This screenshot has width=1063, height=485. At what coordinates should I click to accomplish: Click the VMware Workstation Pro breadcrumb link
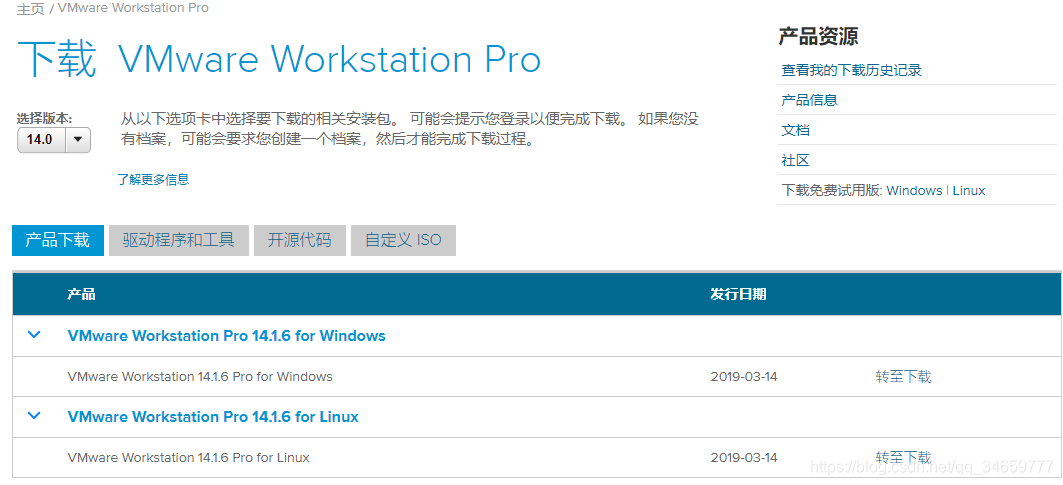click(x=134, y=8)
